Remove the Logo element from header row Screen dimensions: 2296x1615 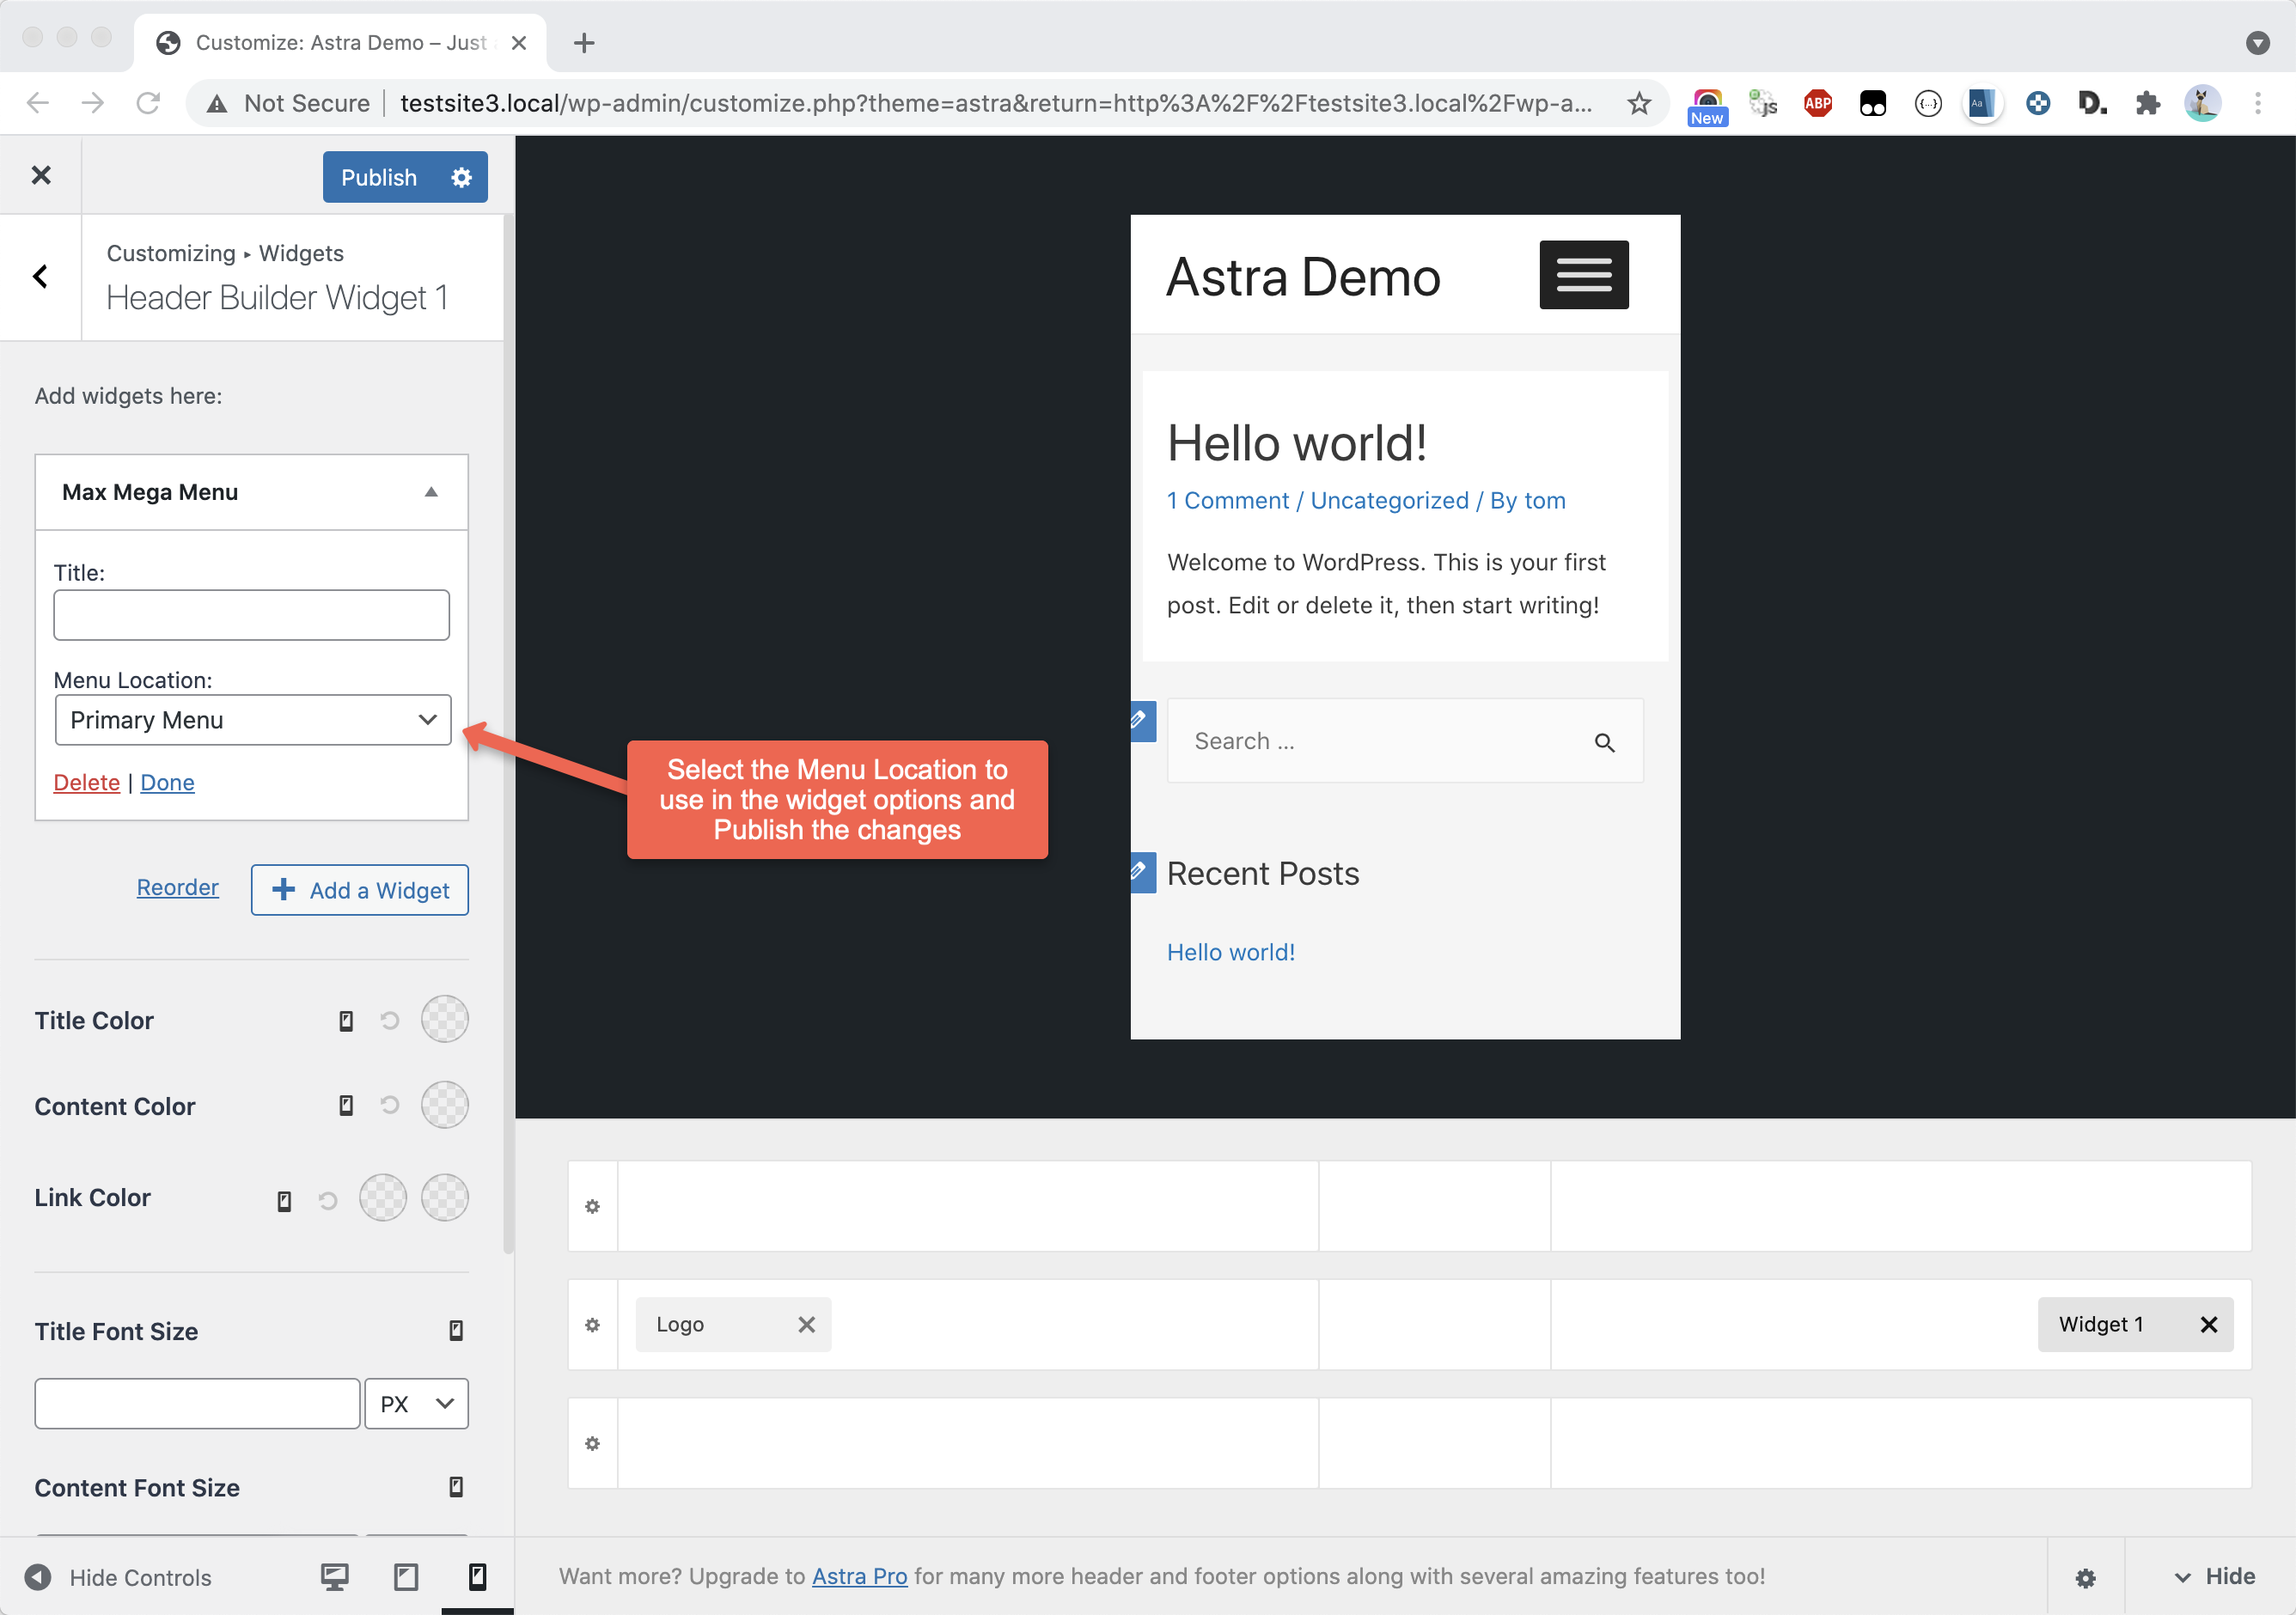click(806, 1324)
